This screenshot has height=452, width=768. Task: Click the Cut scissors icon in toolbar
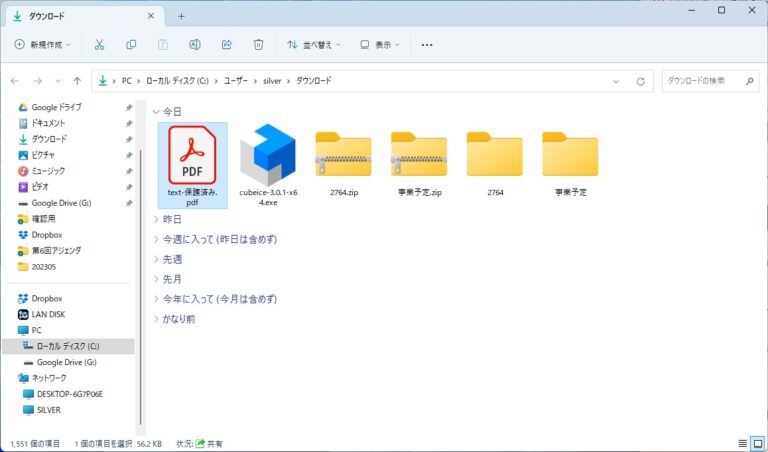99,44
